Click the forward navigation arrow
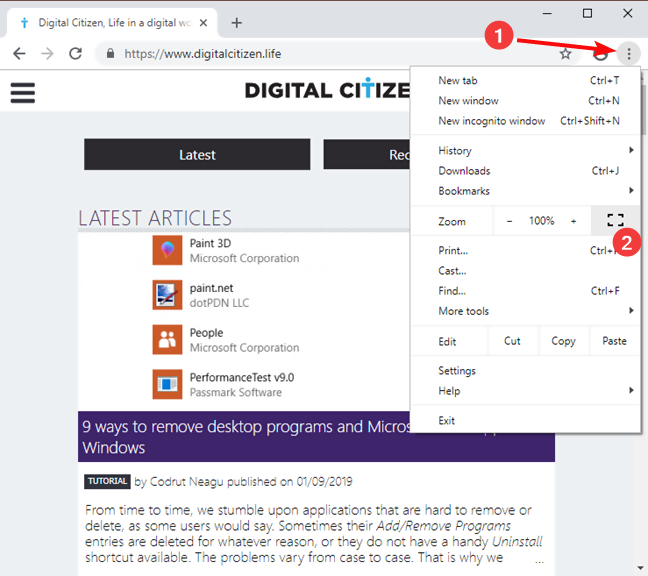648x576 pixels. 47,54
